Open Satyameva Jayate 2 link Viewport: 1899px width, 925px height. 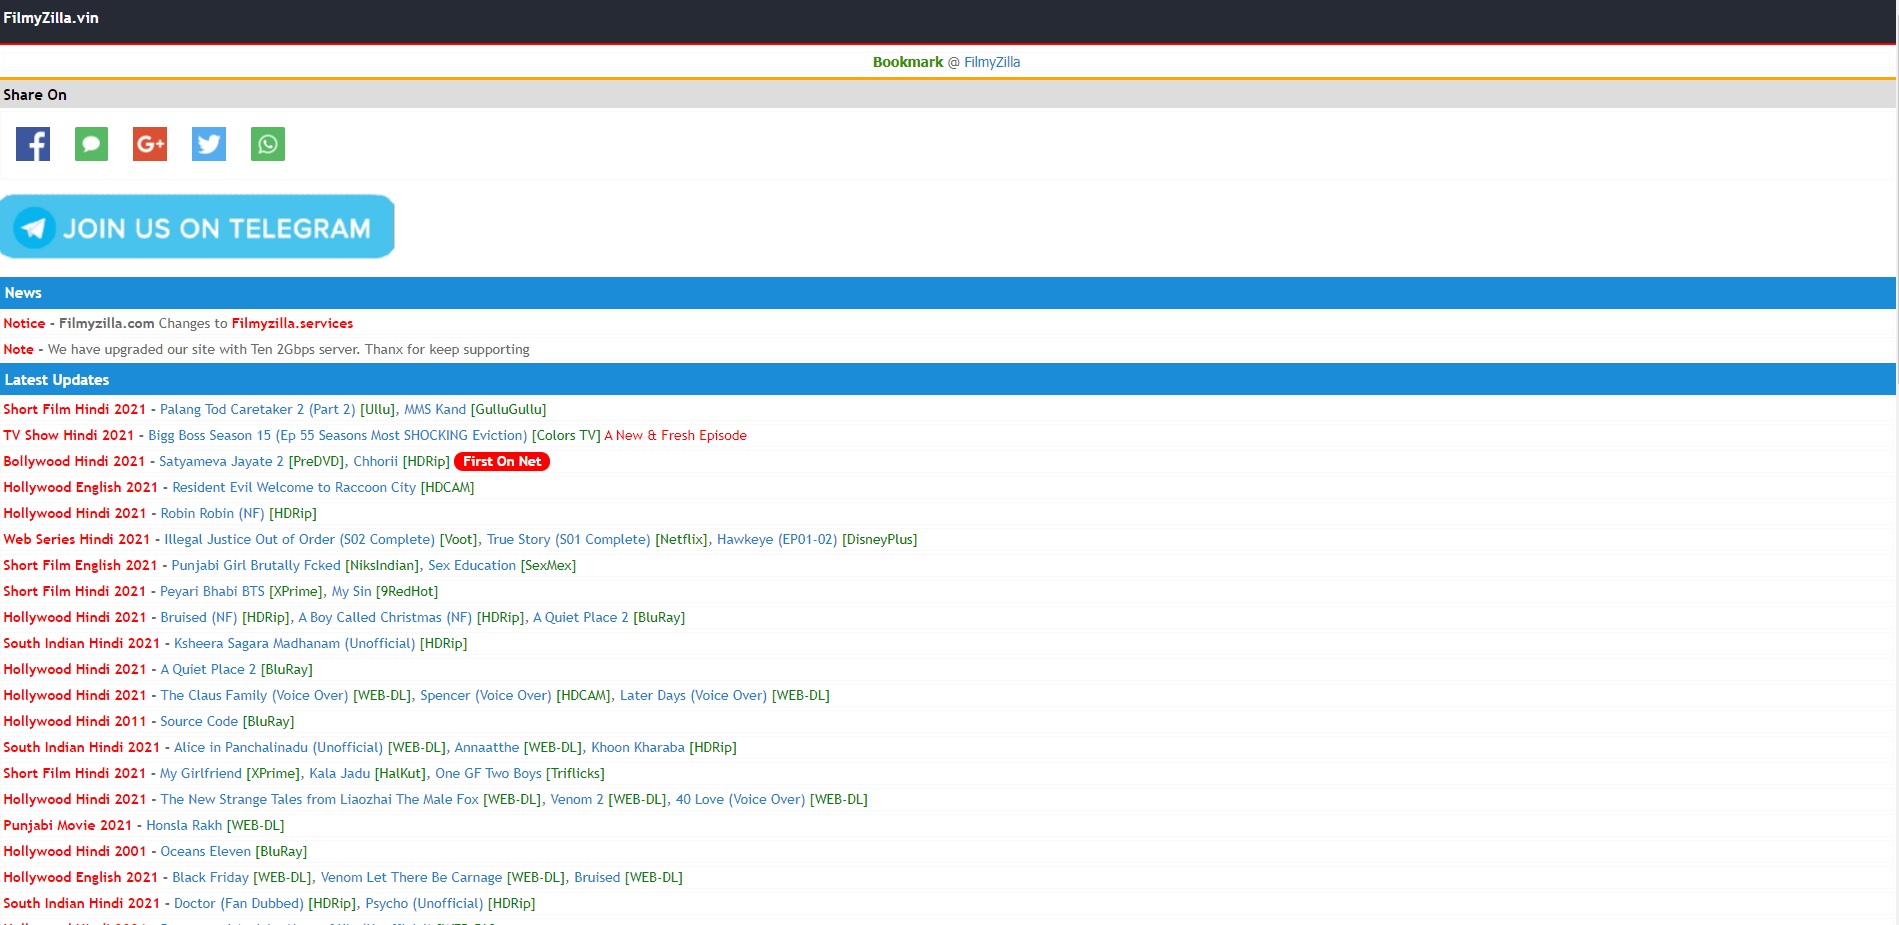221,461
